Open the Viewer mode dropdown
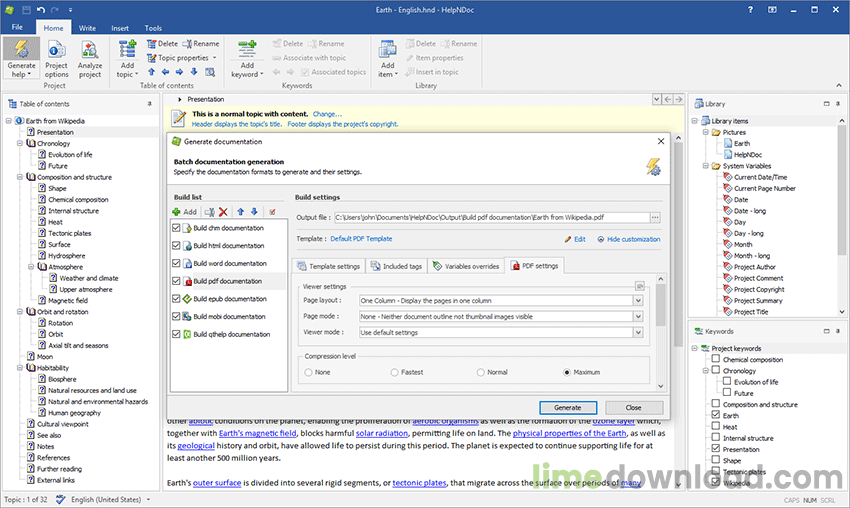The width and height of the screenshot is (850, 508). pyautogui.click(x=636, y=332)
